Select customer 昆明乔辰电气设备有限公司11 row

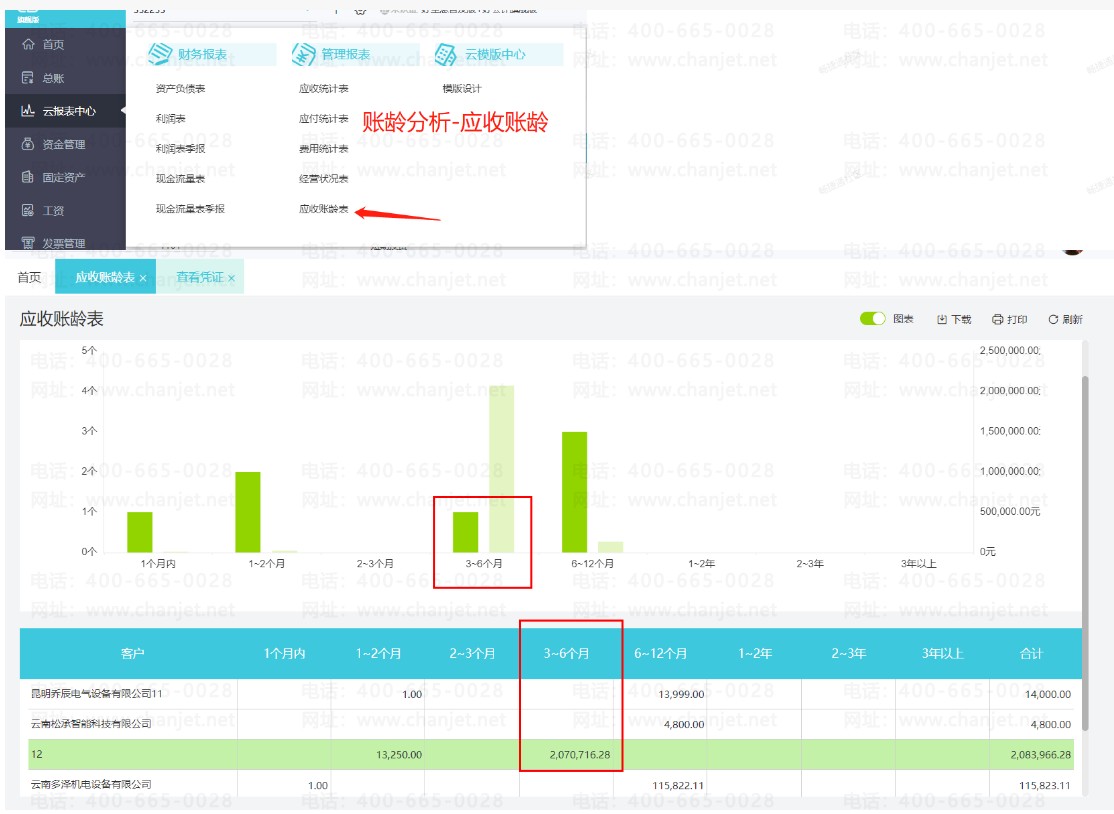click(551, 694)
